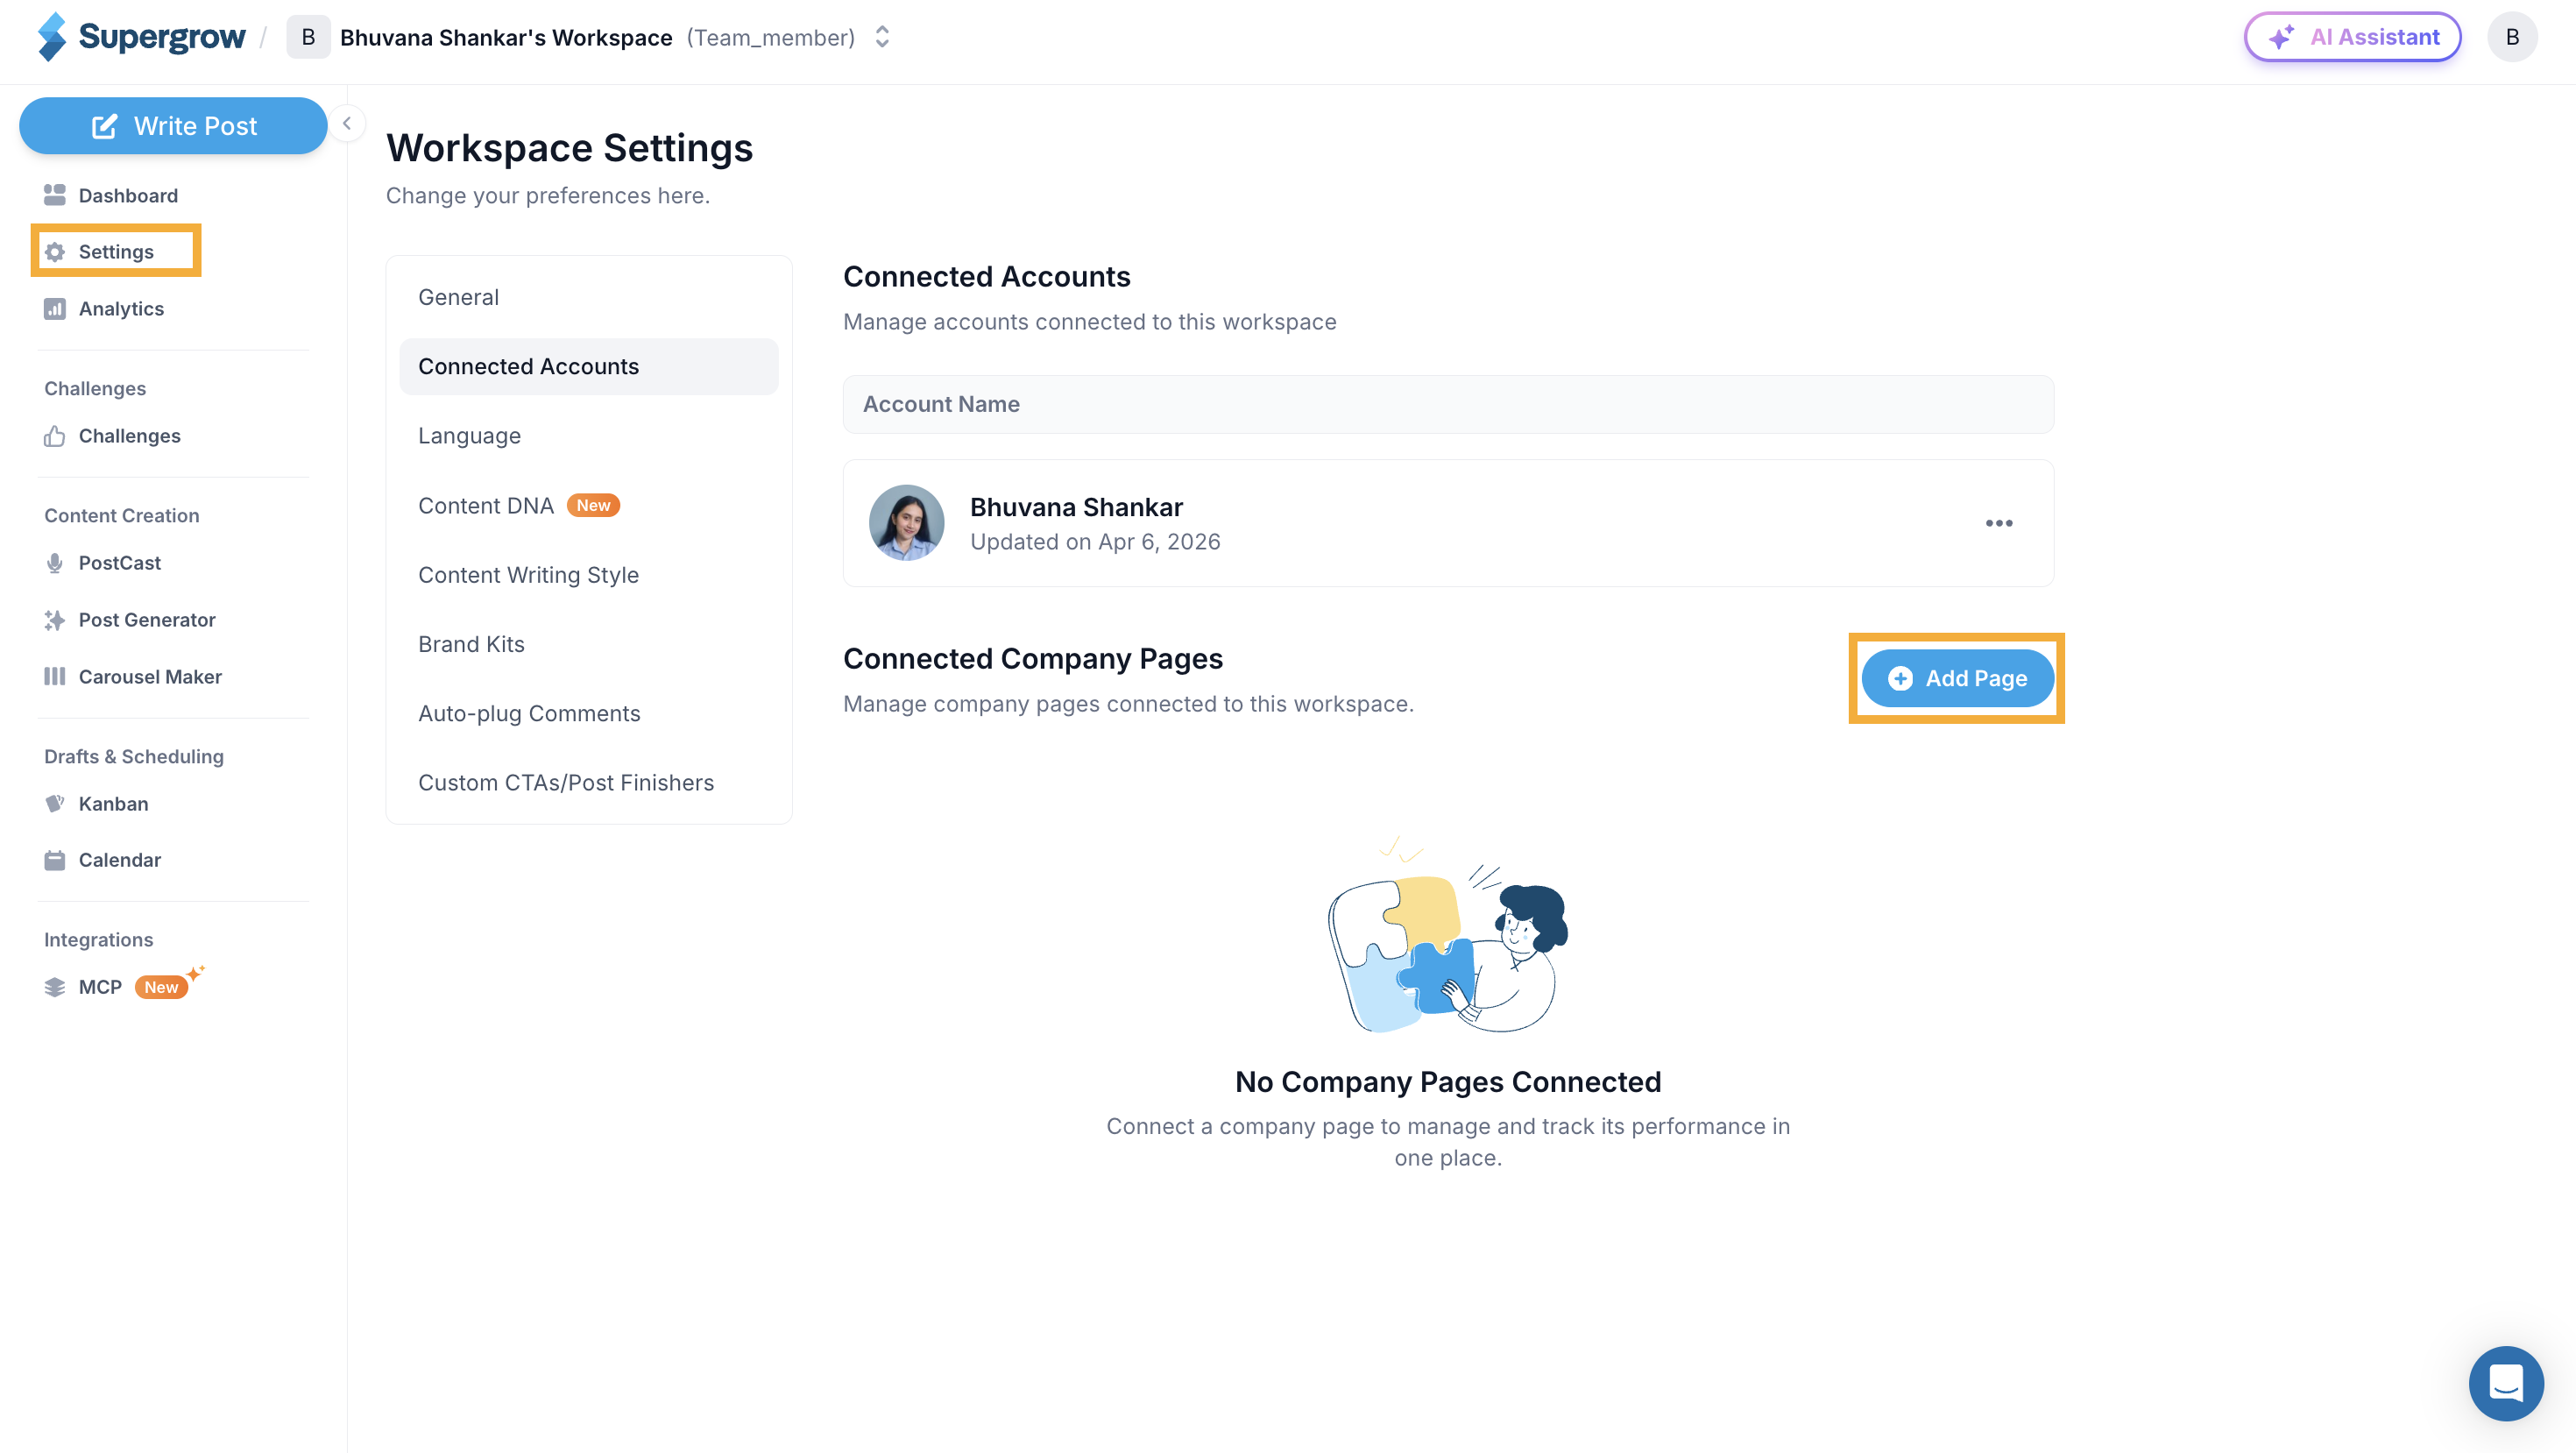Click the workspace B avatar badge
Screen dimensions: 2576x1453
tap(308, 37)
